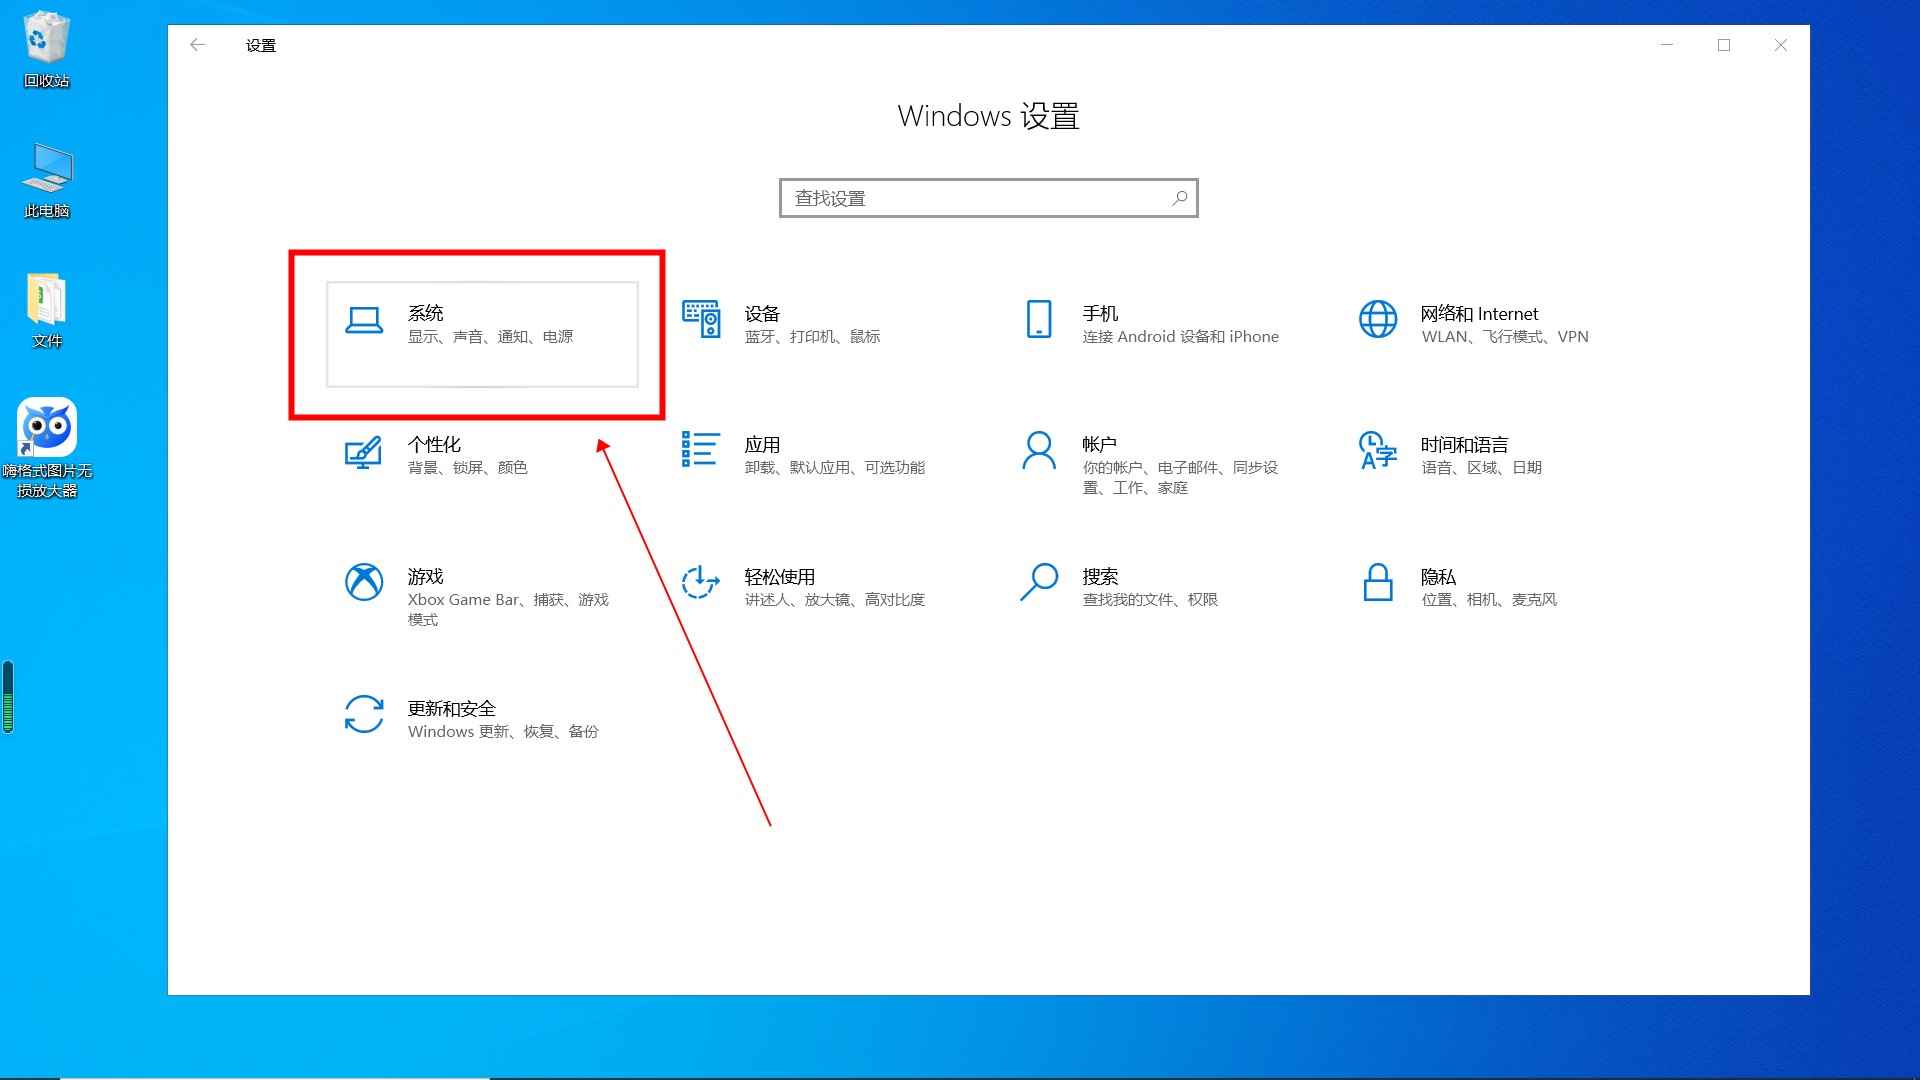Viewport: 1920px width, 1080px height.
Task: Open 手机 settings to connect Android or iPhone
Action: point(1150,325)
